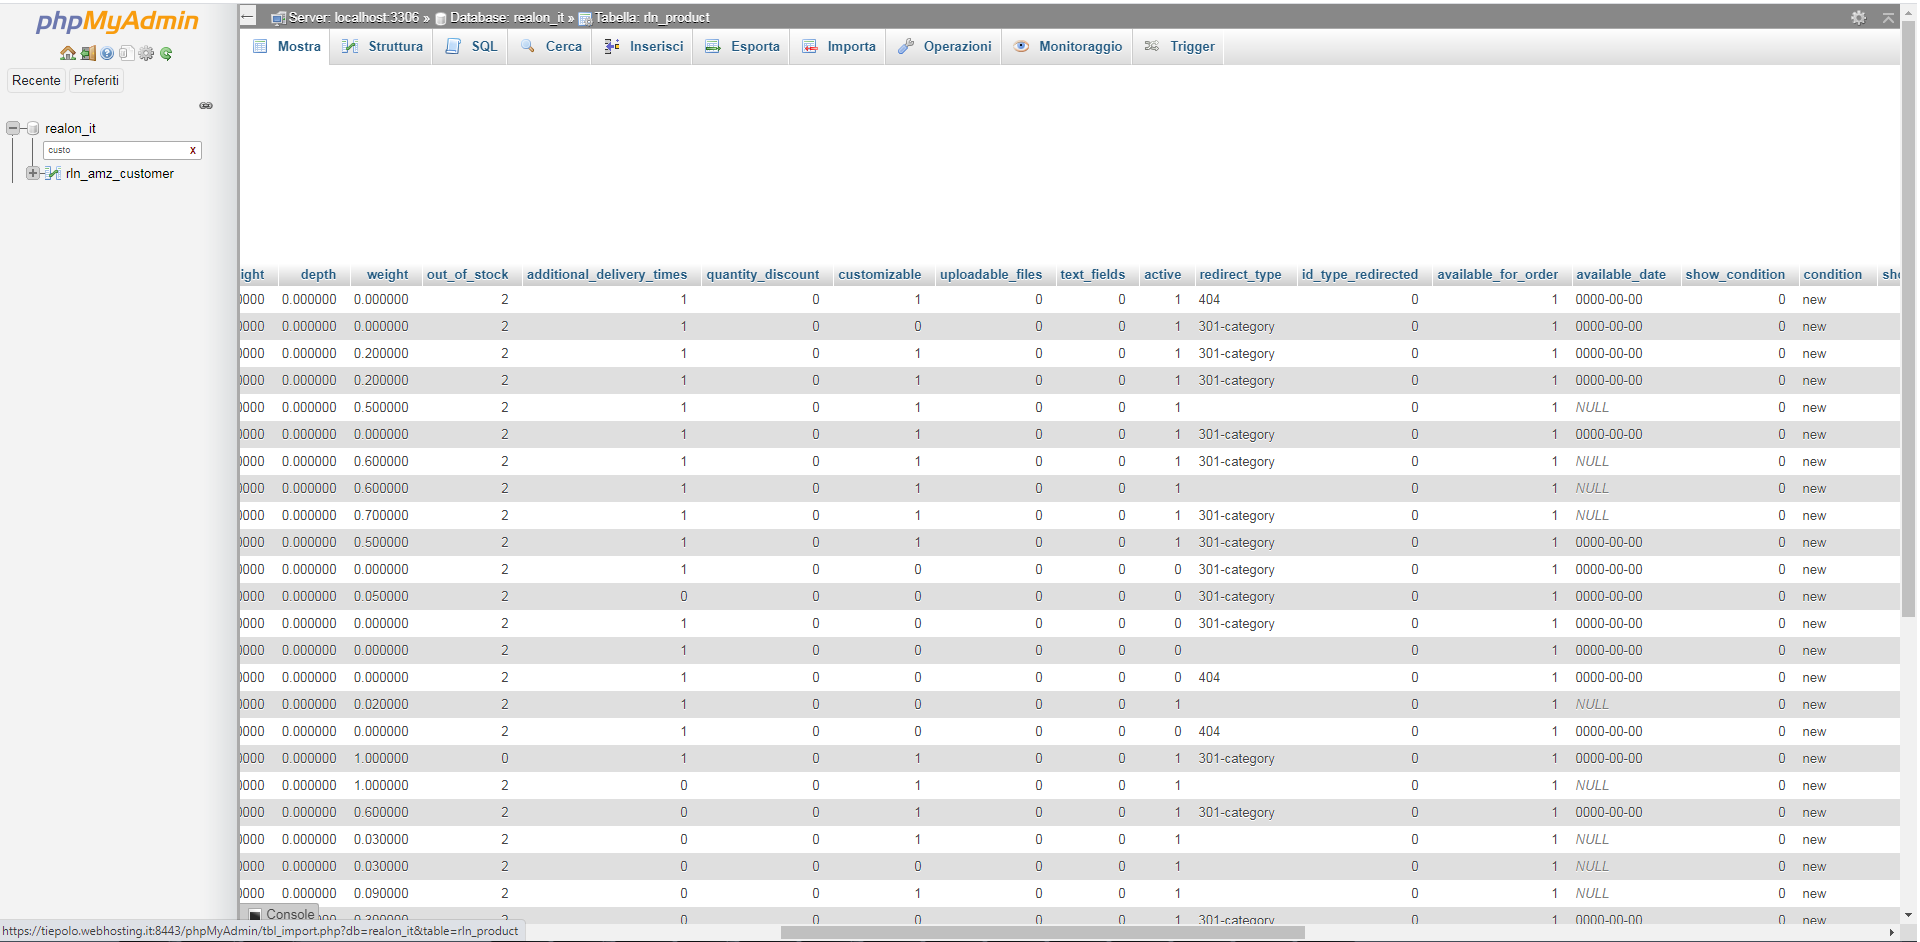Open the Trigger tab
The image size is (1920, 942).
tap(1179, 46)
